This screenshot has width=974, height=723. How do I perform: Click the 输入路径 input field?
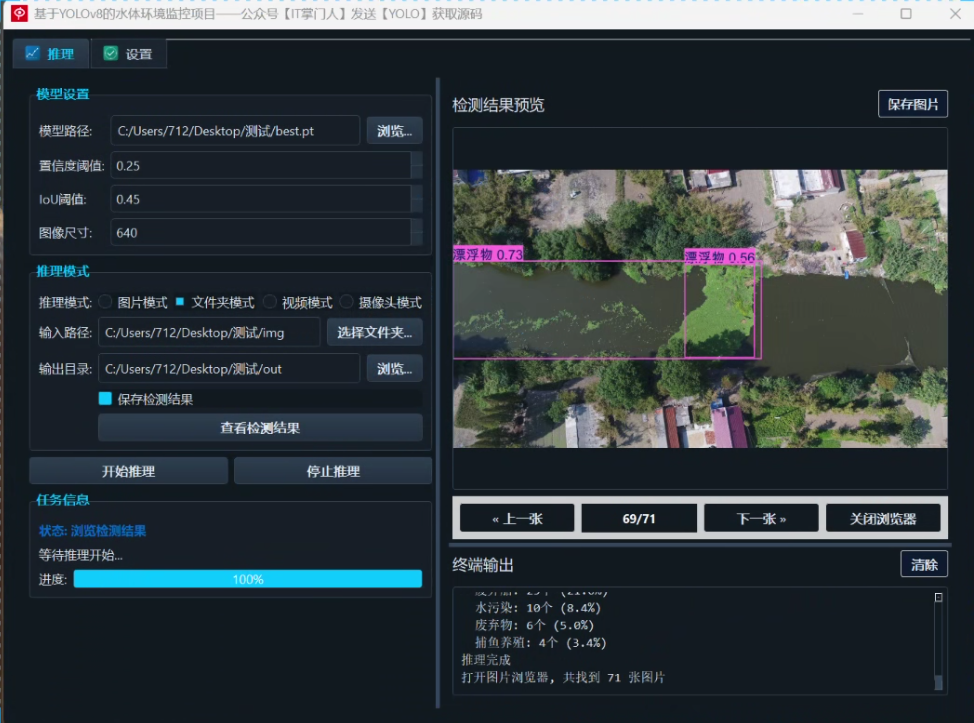point(209,332)
